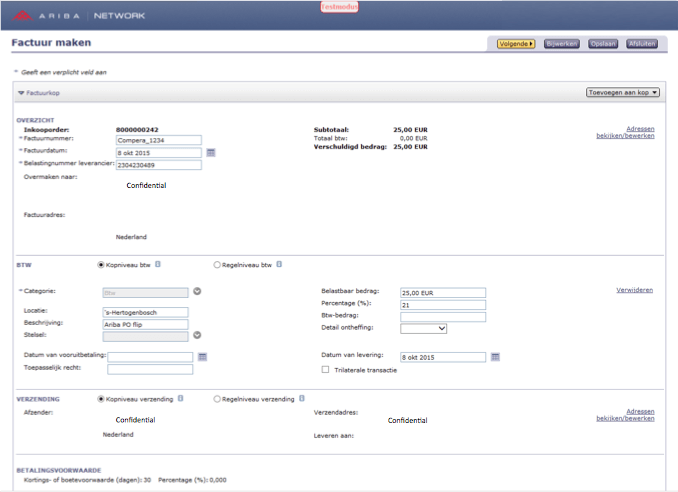Screen dimensions: 678x492
Task: Click the Datum van levering field
Action: click(x=443, y=357)
